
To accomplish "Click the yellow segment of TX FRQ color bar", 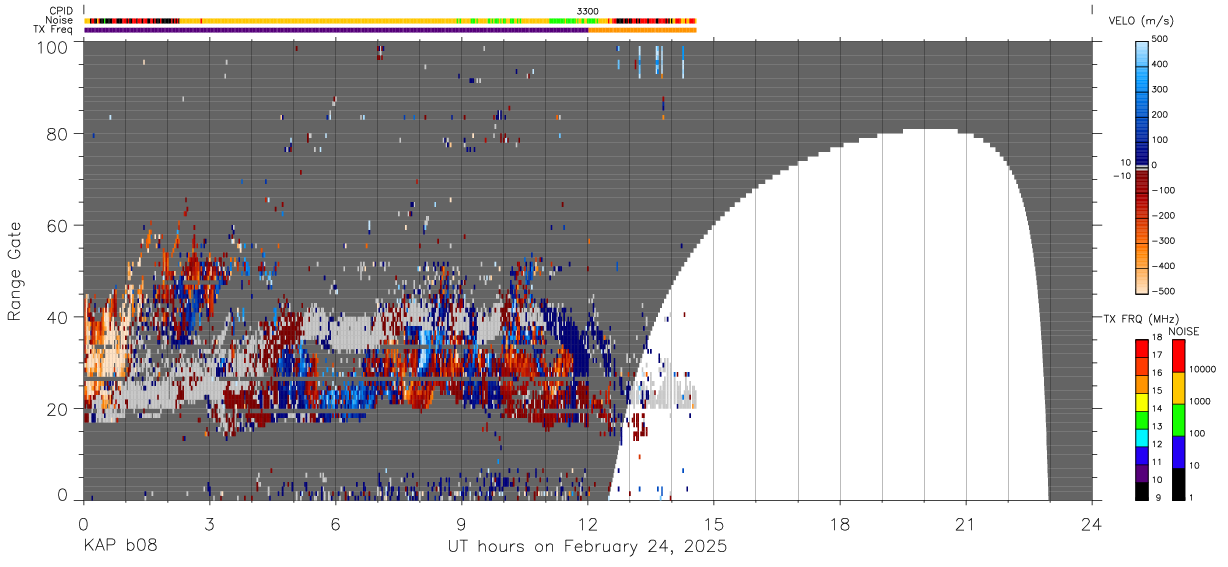I will 1142,402.
